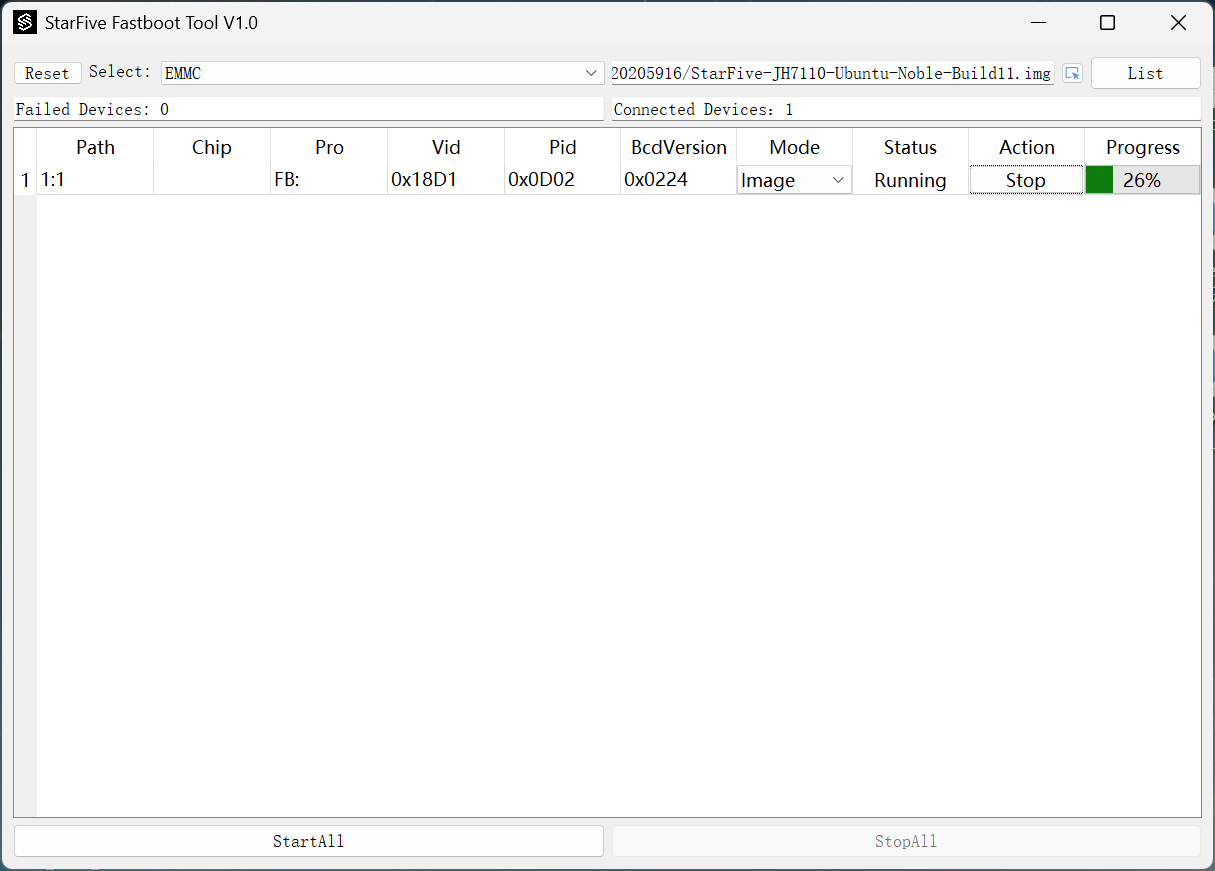Screen dimensions: 1215x871
Task: Open the Image mode dropdown
Action: (794, 180)
